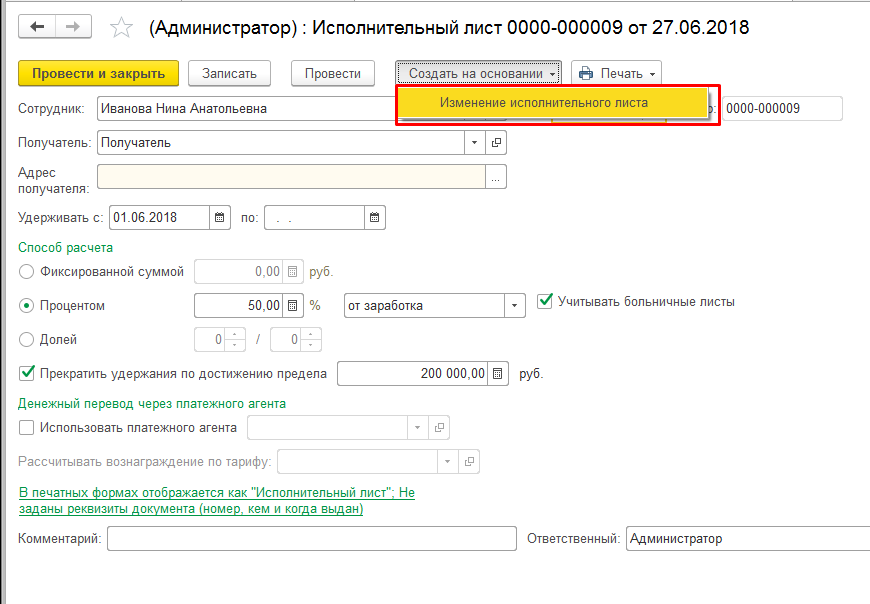Open calculator for the percent value field

(294, 305)
